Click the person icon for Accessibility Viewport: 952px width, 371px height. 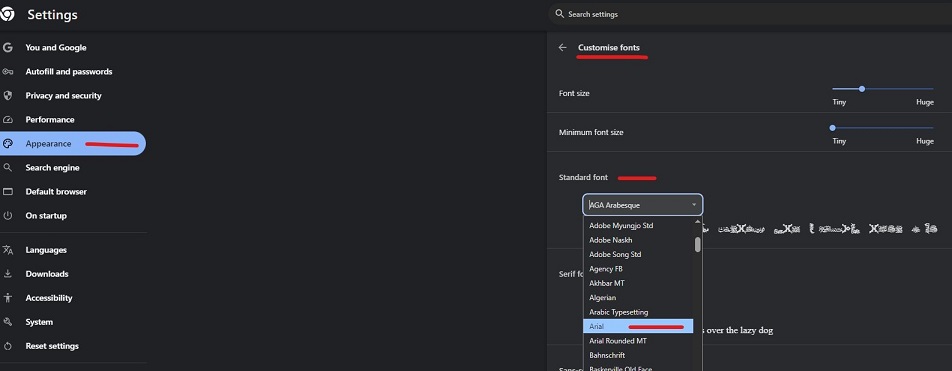[8, 298]
